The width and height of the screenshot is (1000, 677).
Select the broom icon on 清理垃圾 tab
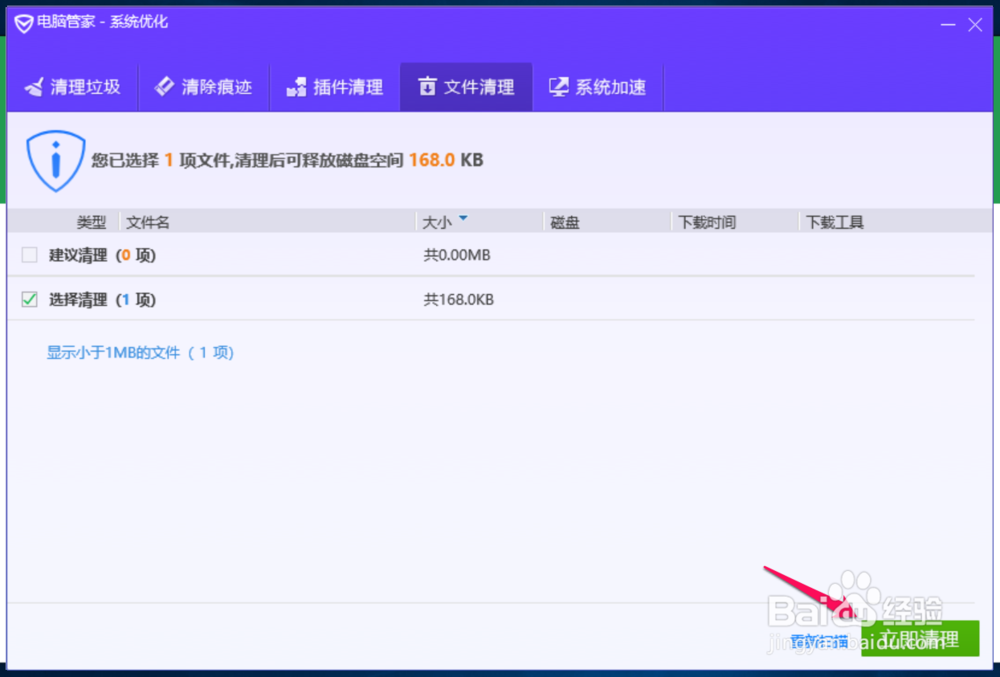tap(33, 87)
